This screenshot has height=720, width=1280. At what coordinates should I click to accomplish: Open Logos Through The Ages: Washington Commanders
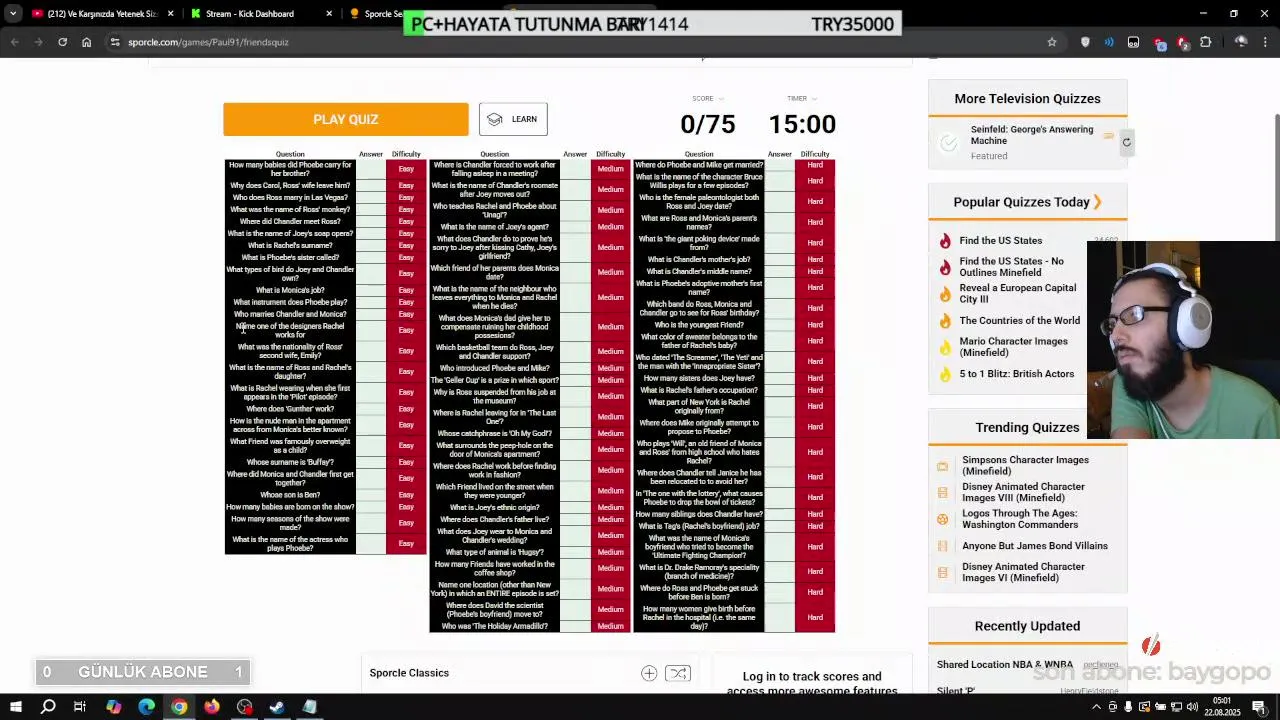click(x=1020, y=519)
